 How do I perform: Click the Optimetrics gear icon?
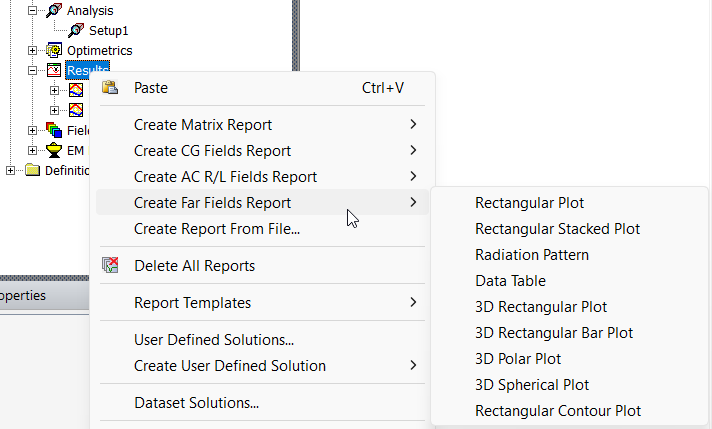click(x=54, y=50)
